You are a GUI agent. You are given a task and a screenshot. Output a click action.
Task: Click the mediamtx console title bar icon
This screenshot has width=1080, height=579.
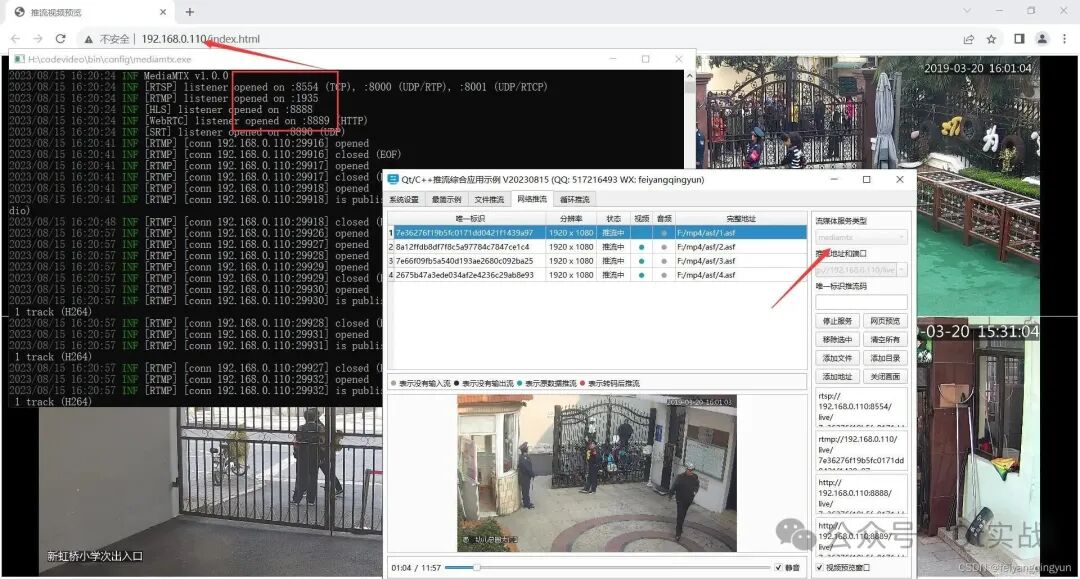click(18, 60)
